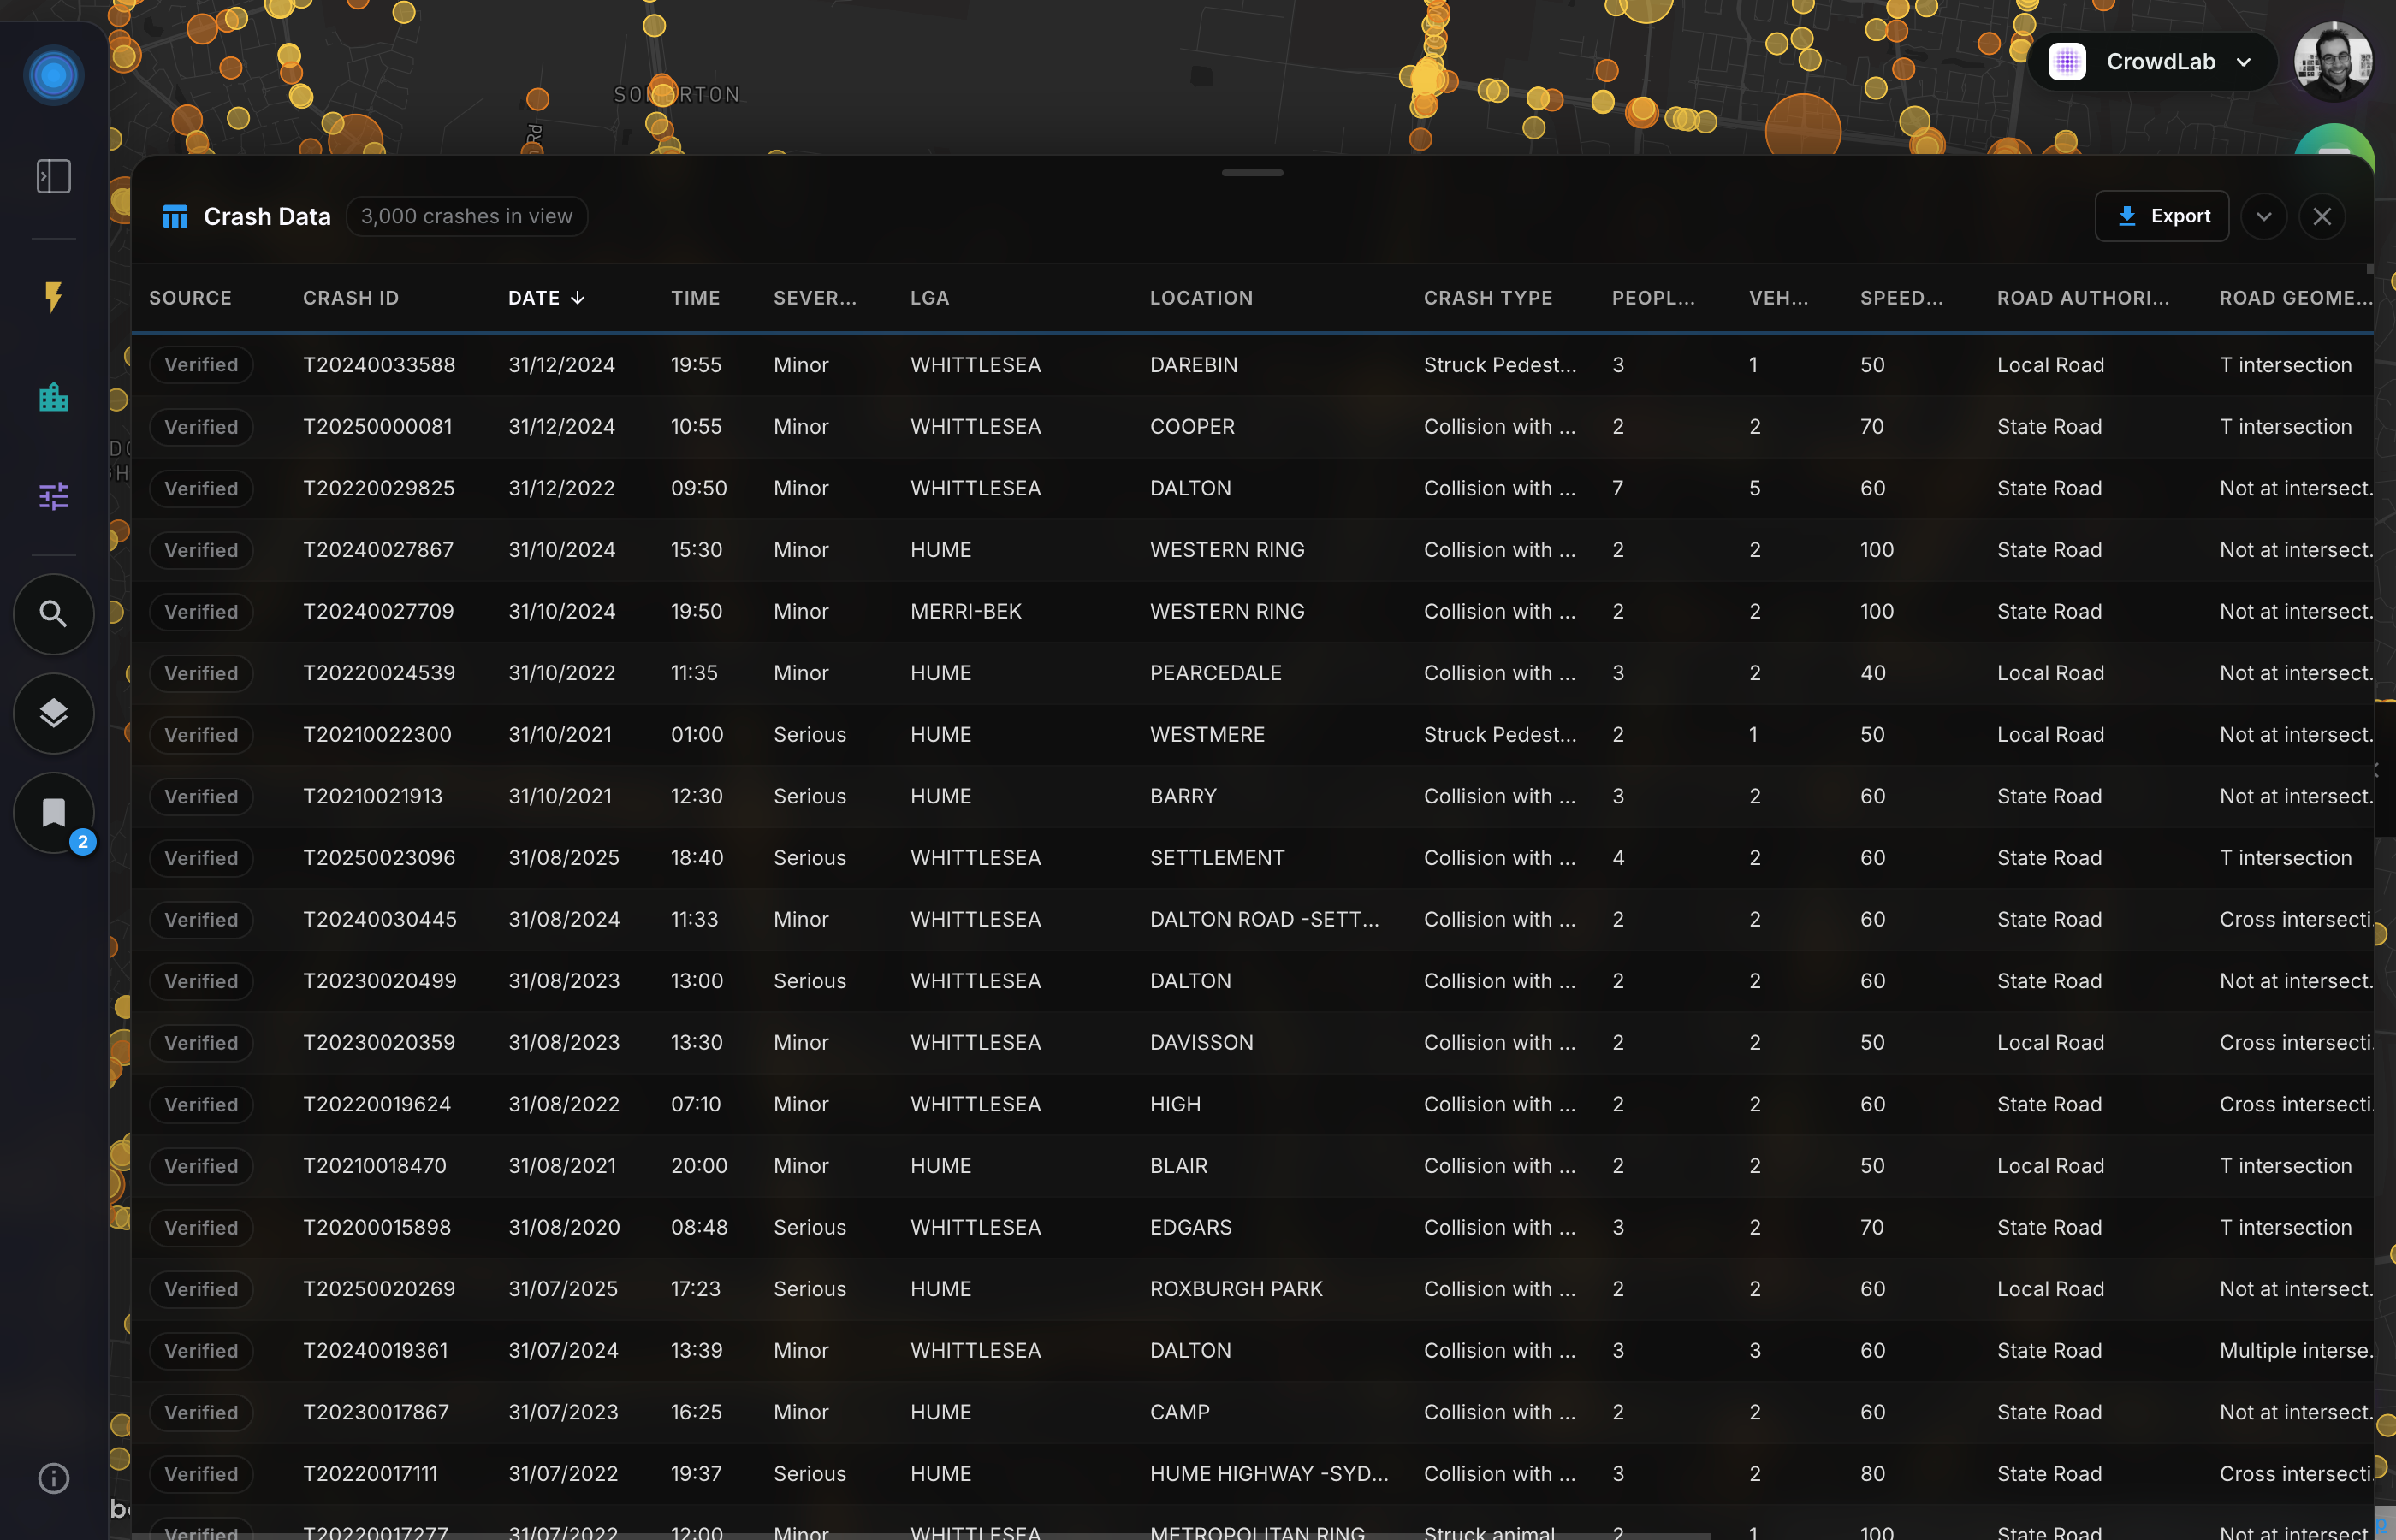The height and width of the screenshot is (1540, 2396).
Task: Click EDGARS location cell
Action: 1191,1227
